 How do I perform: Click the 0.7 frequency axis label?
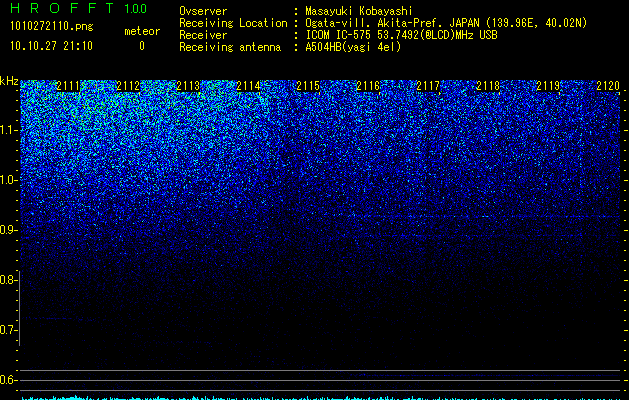click(x=7, y=330)
